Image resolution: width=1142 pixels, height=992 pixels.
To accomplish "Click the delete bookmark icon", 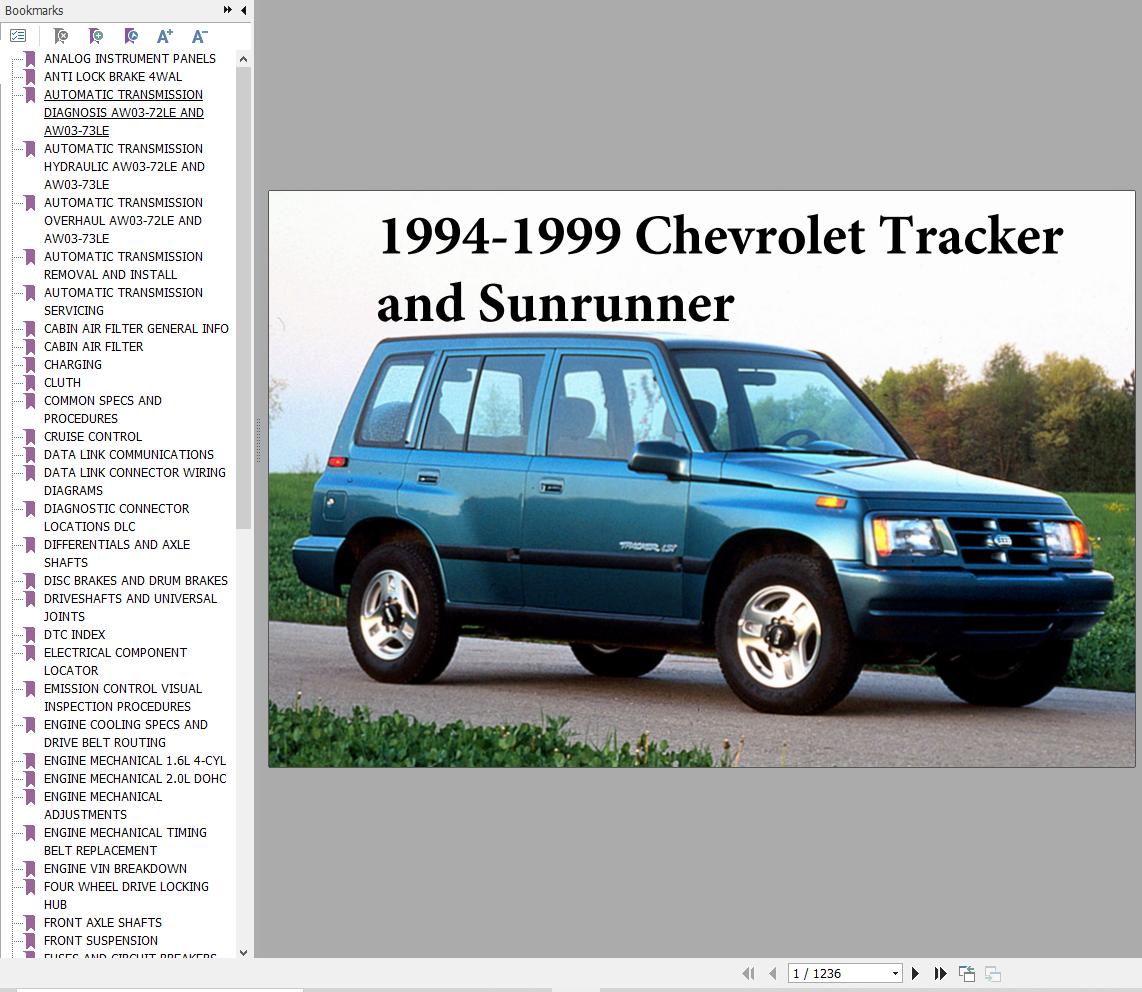I will 60,35.
